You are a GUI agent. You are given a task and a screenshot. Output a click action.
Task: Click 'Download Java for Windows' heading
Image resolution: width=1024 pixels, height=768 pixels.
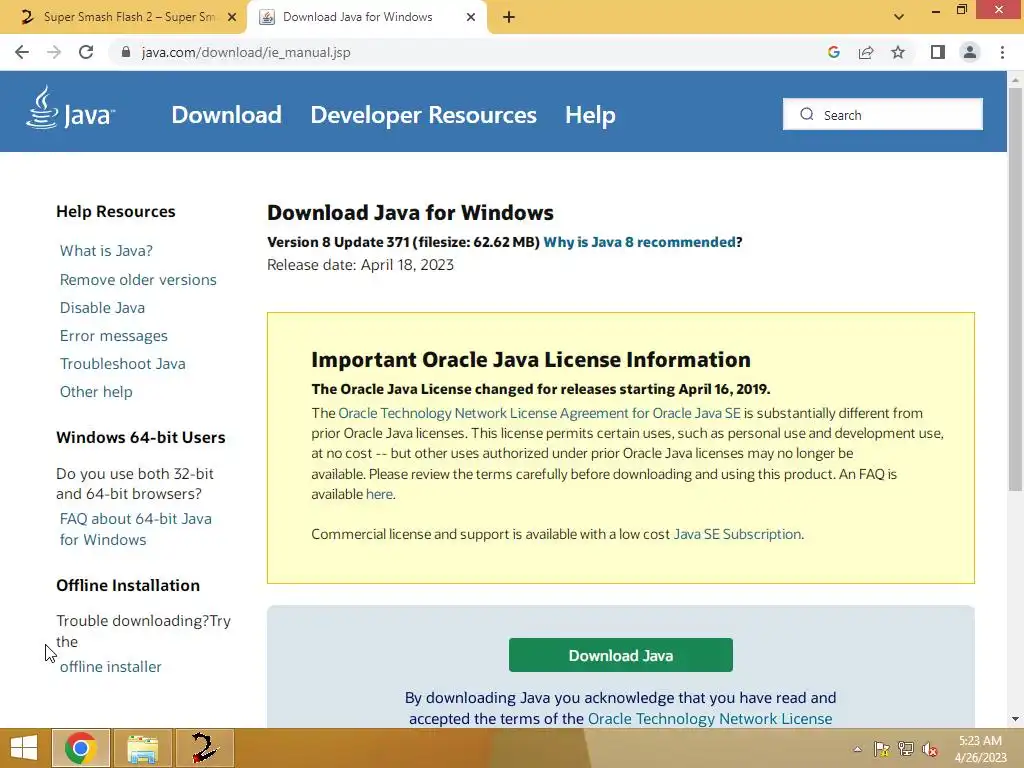click(x=410, y=213)
